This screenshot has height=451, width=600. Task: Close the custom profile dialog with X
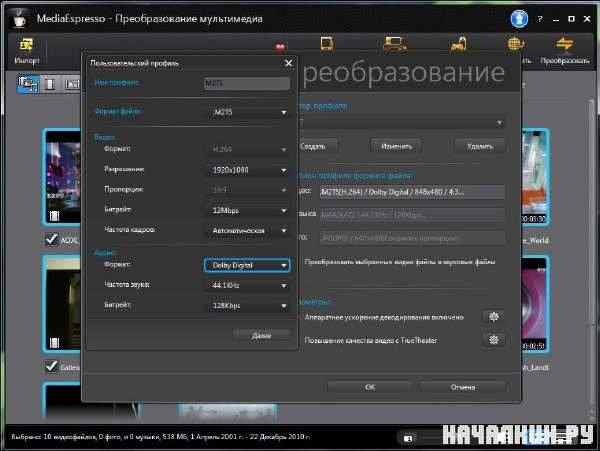click(289, 63)
